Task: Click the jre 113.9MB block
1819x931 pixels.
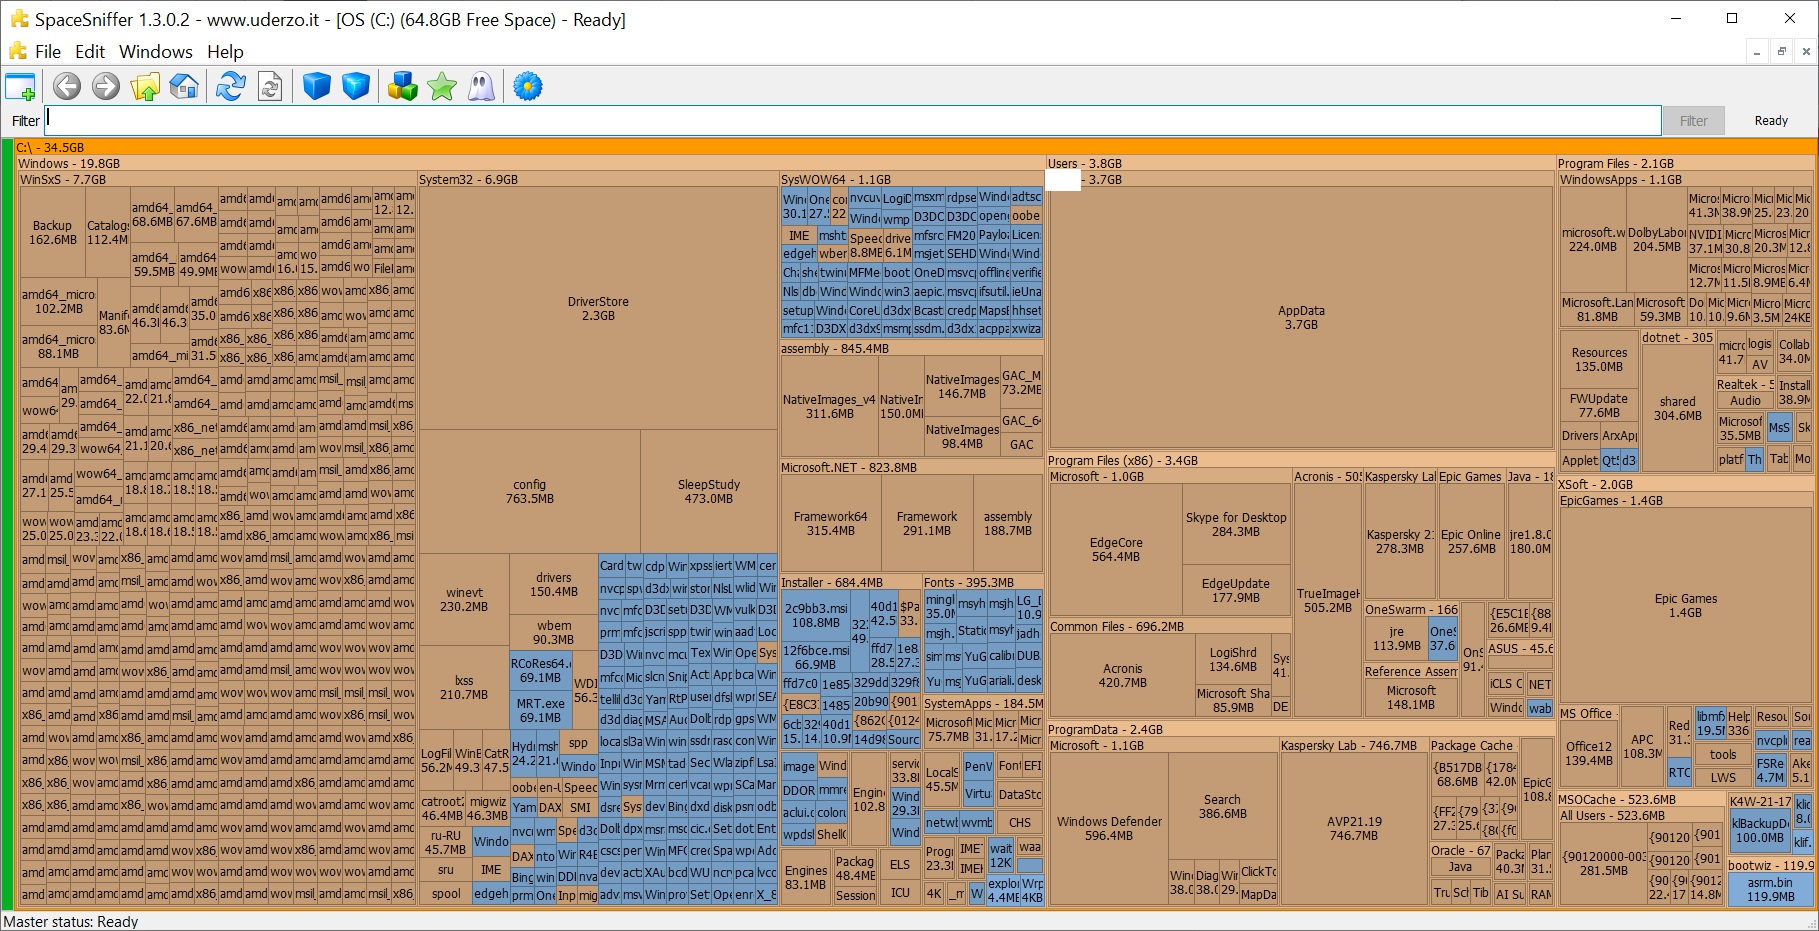Action: coord(1397,639)
